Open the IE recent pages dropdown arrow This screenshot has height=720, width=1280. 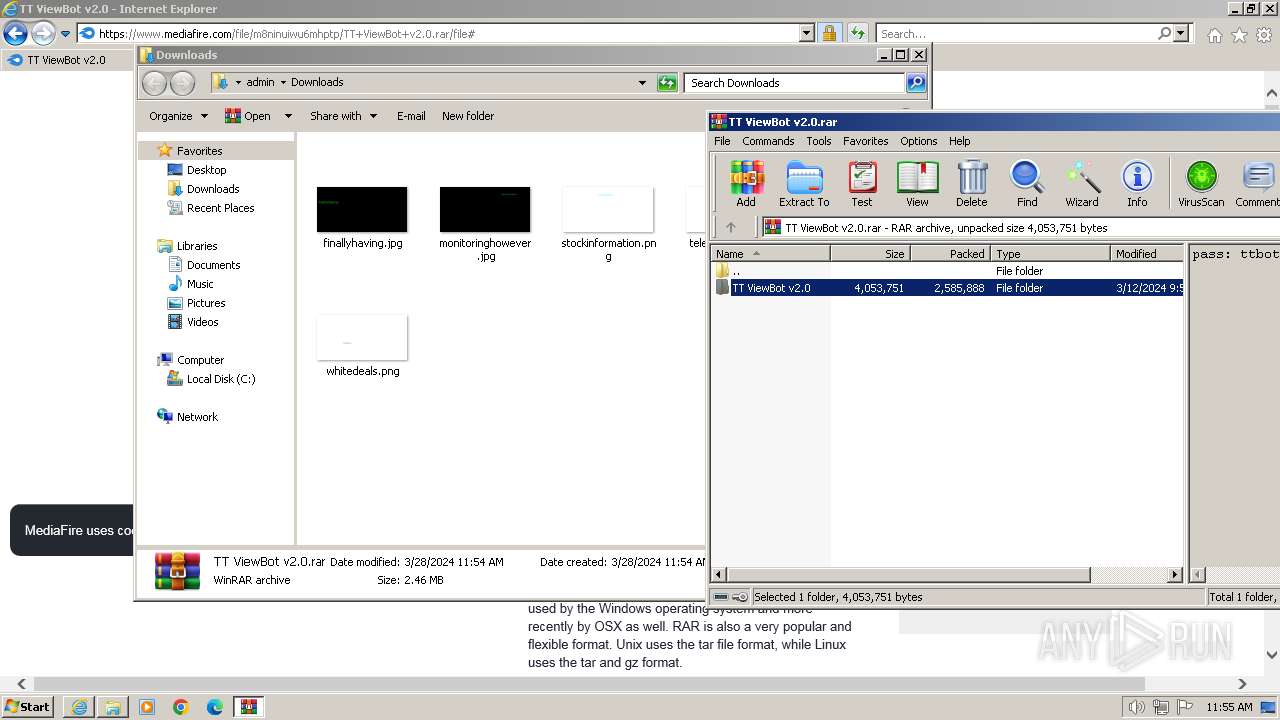[x=65, y=34]
